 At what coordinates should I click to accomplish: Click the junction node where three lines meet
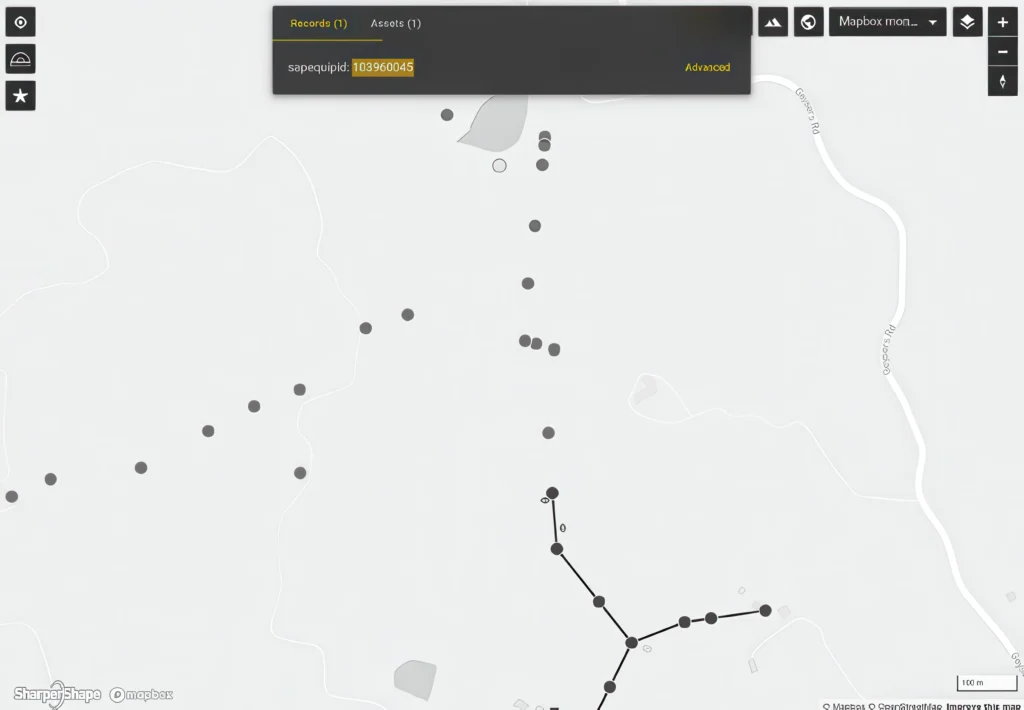pyautogui.click(x=631, y=642)
